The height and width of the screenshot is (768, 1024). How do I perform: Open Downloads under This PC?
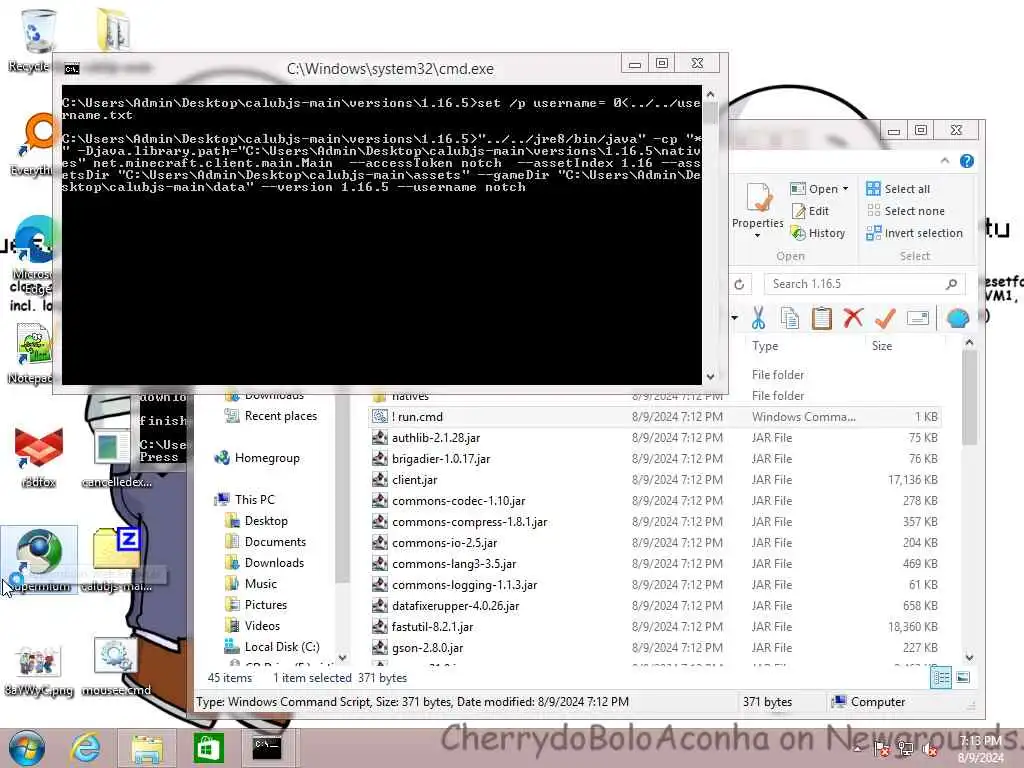(264, 563)
